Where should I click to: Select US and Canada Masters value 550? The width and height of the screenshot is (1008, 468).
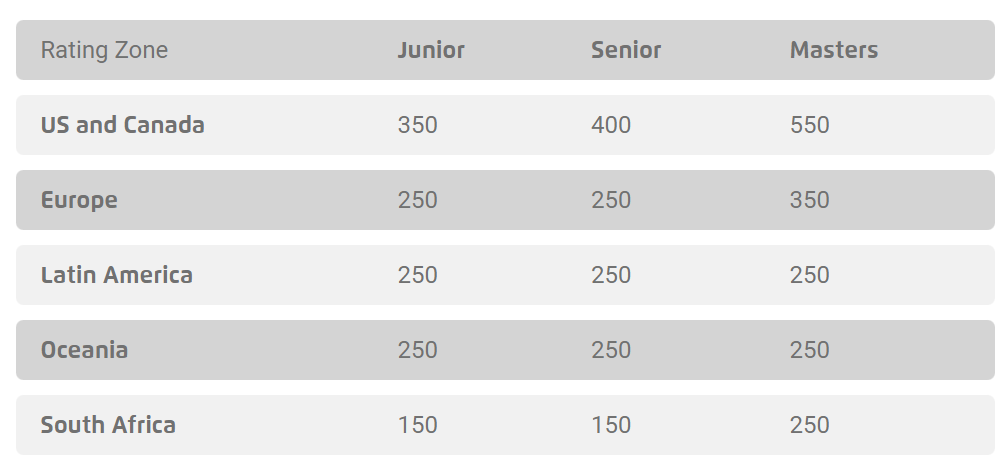click(809, 125)
